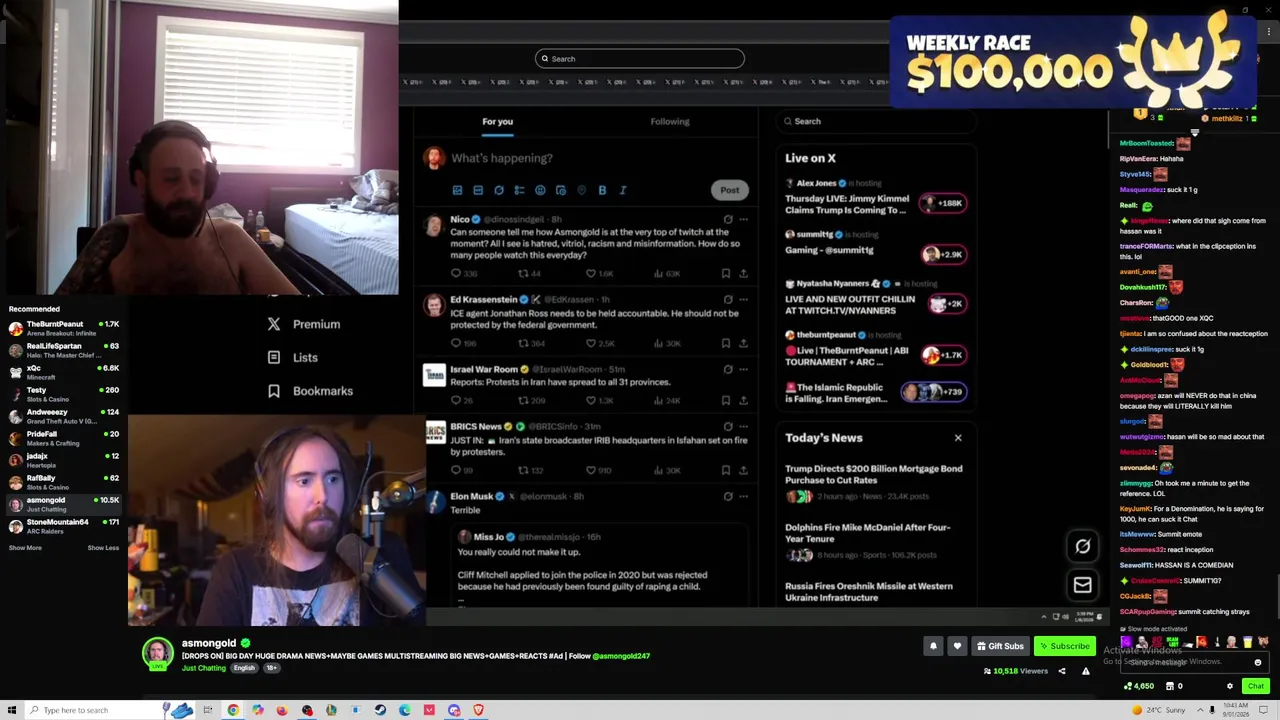Open Dolphins Fire Mike McDaniel news story

pos(876,541)
